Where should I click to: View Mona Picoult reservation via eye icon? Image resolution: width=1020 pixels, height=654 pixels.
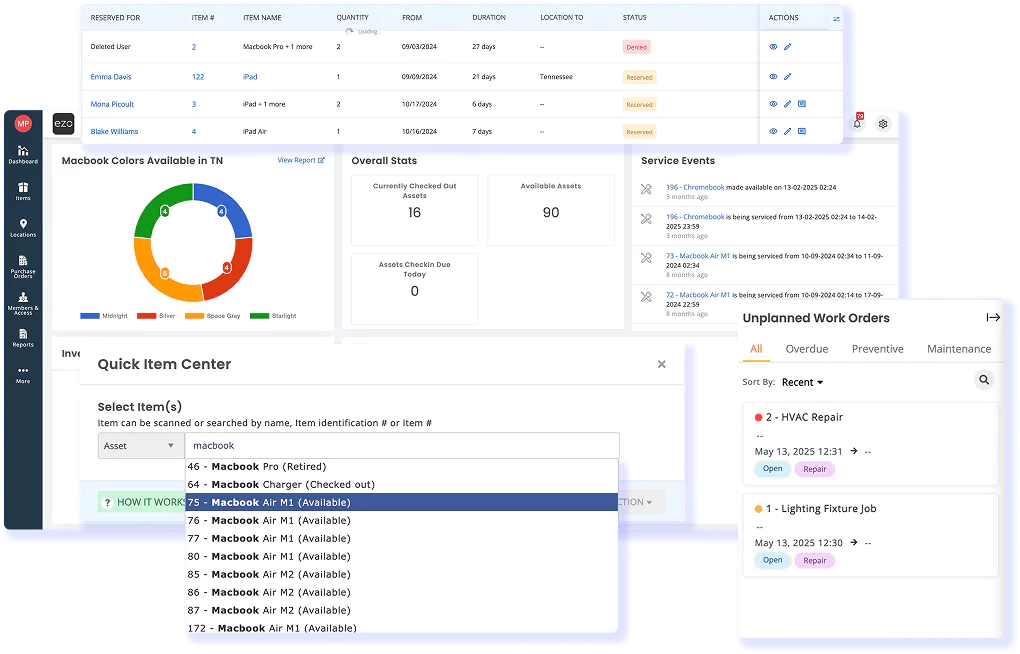click(x=773, y=104)
